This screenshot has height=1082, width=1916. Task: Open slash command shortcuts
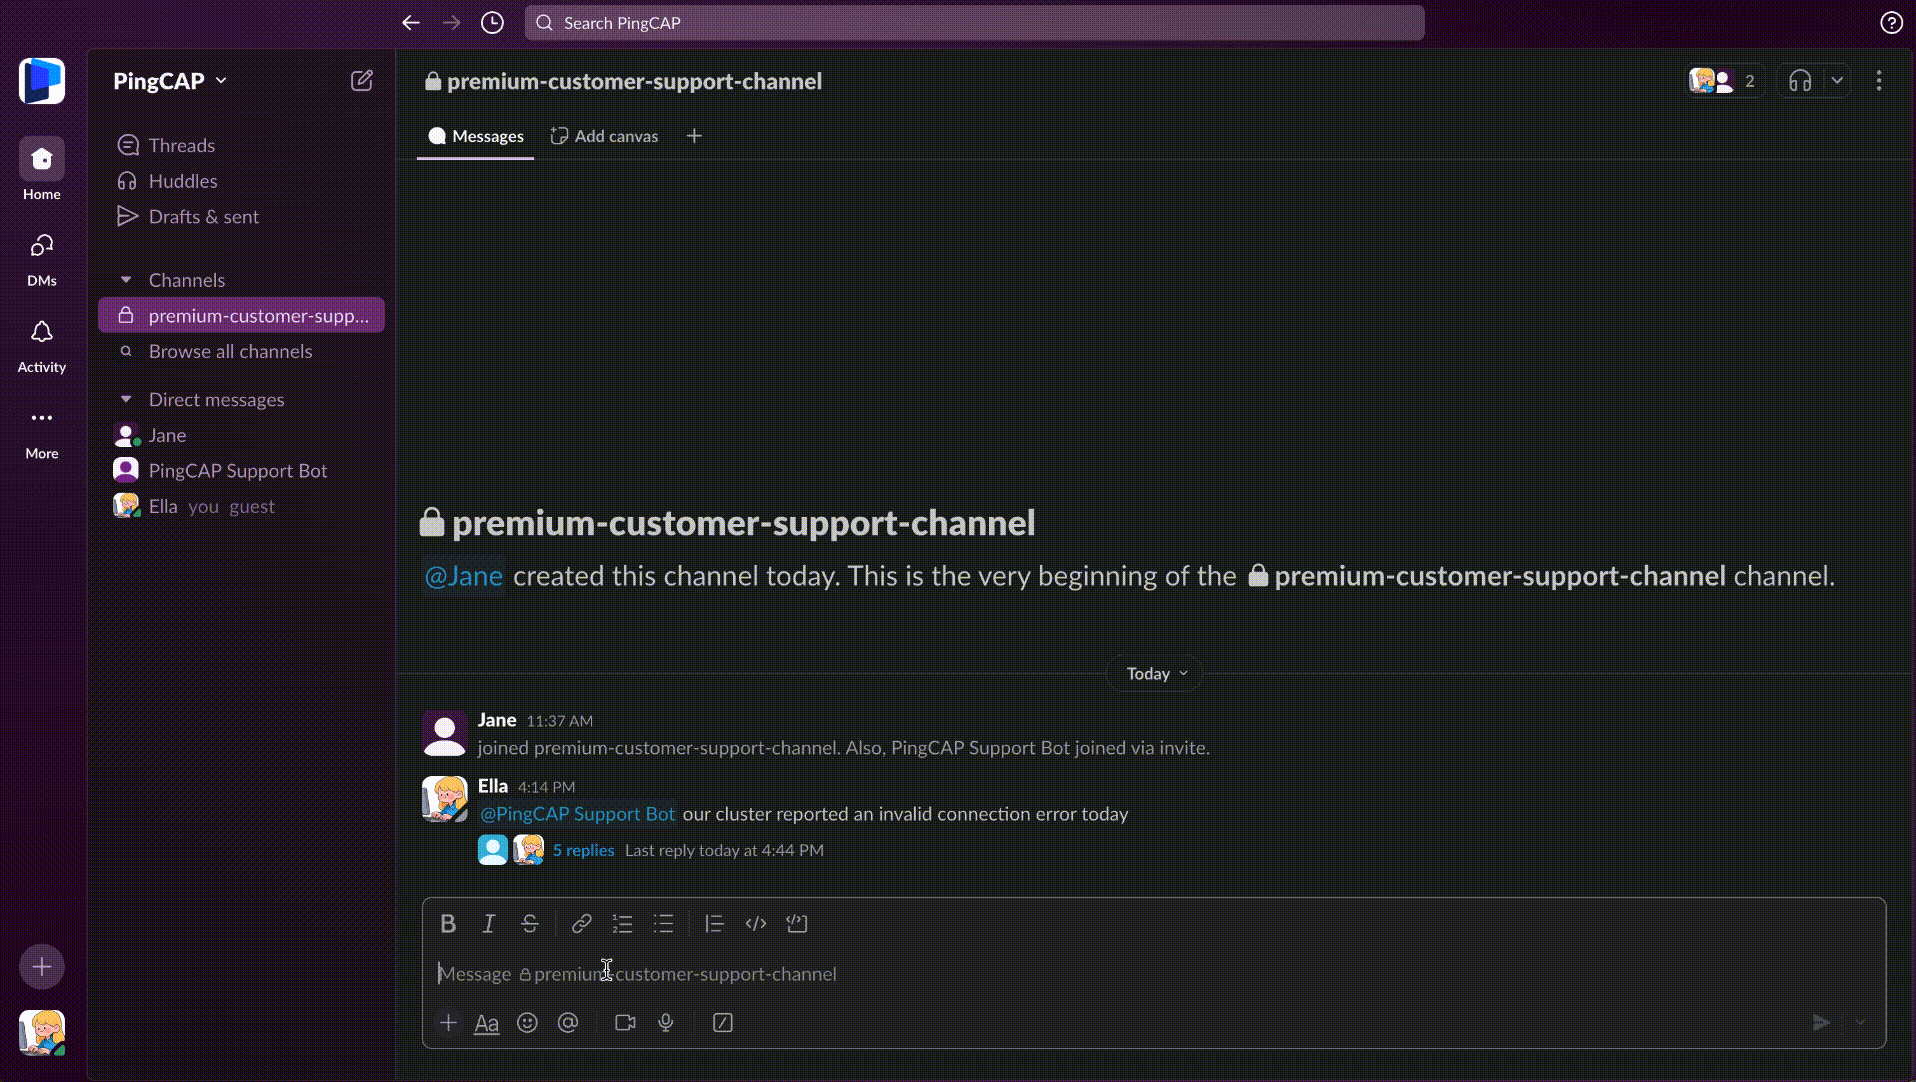point(723,1023)
